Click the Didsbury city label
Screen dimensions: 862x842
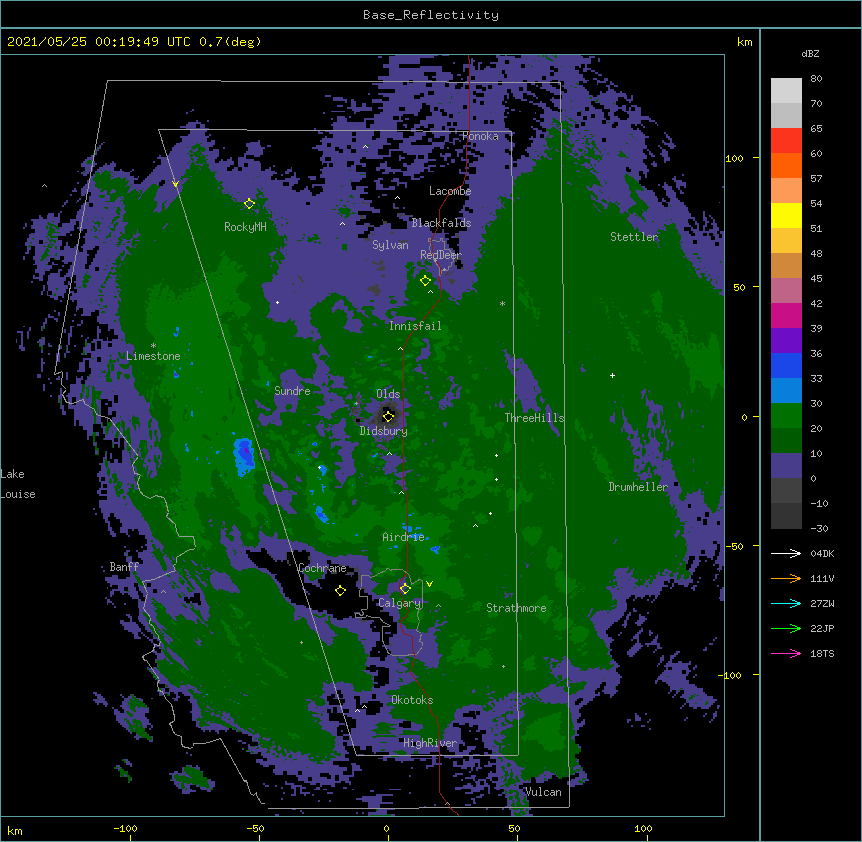(x=384, y=431)
